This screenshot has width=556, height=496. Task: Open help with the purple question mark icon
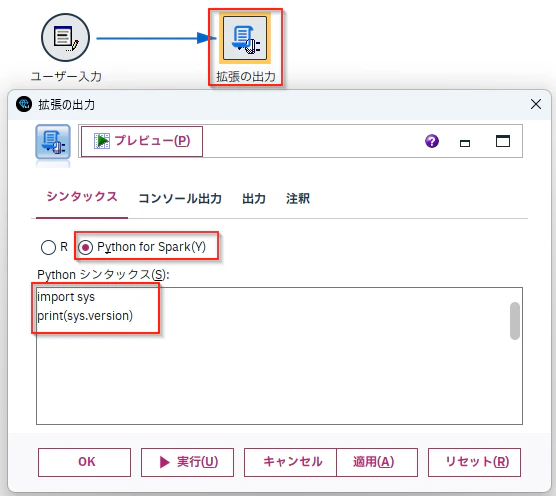coord(432,141)
